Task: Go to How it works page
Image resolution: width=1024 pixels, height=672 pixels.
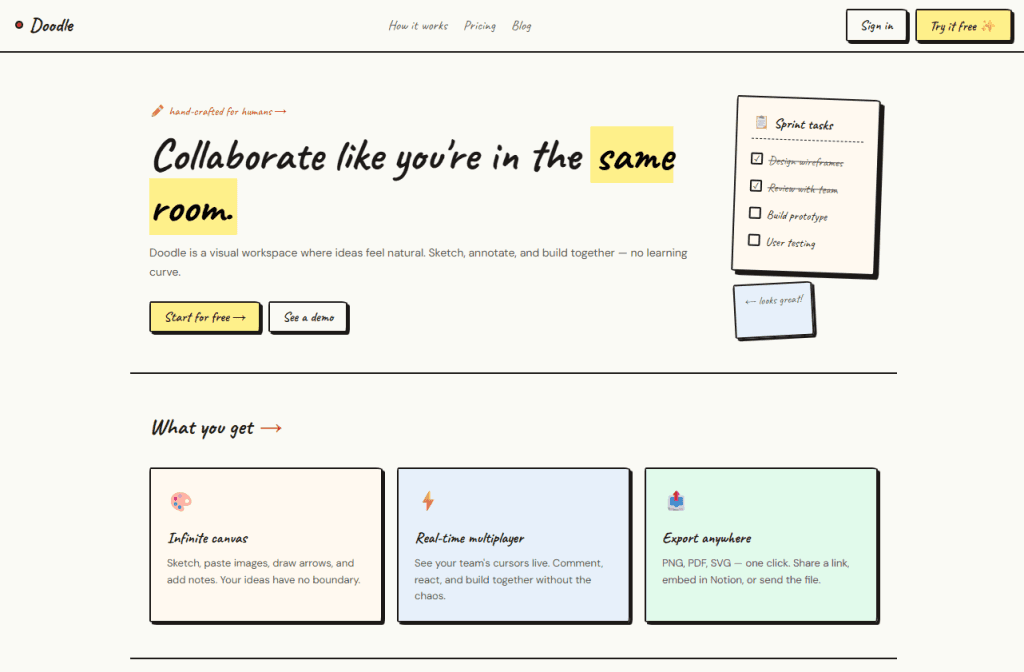Action: [x=418, y=26]
